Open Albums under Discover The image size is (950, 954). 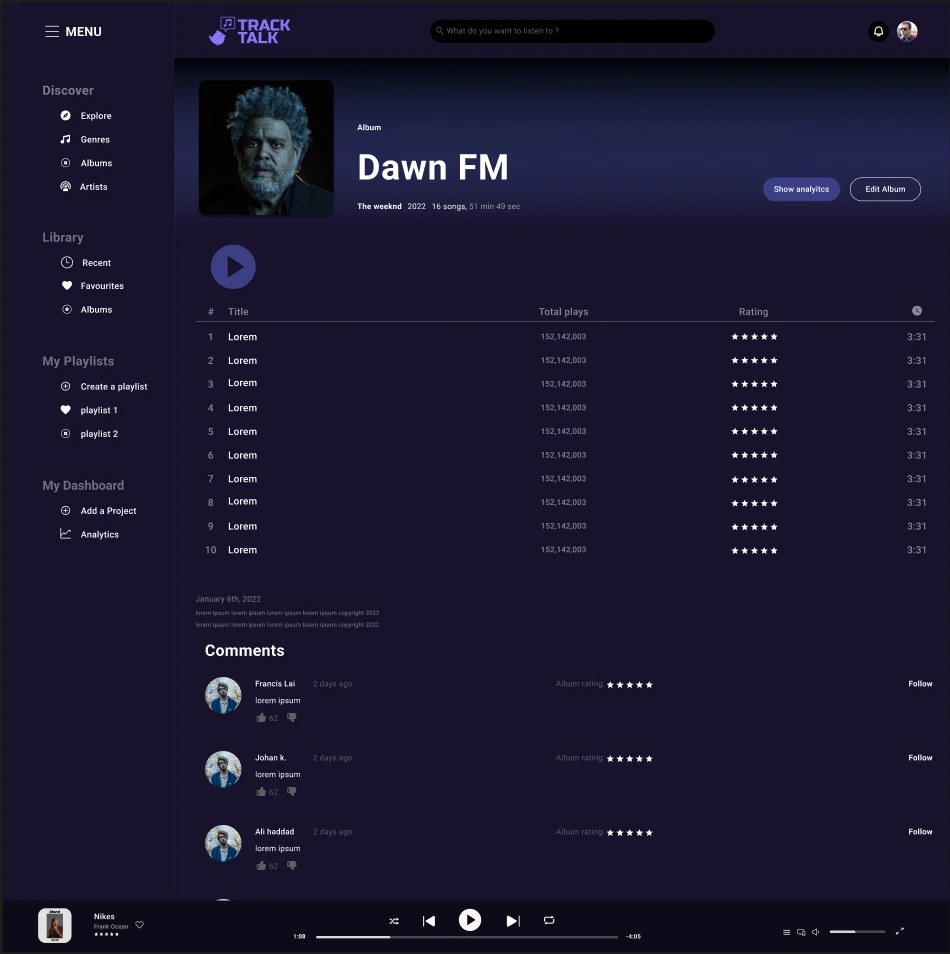(x=96, y=163)
